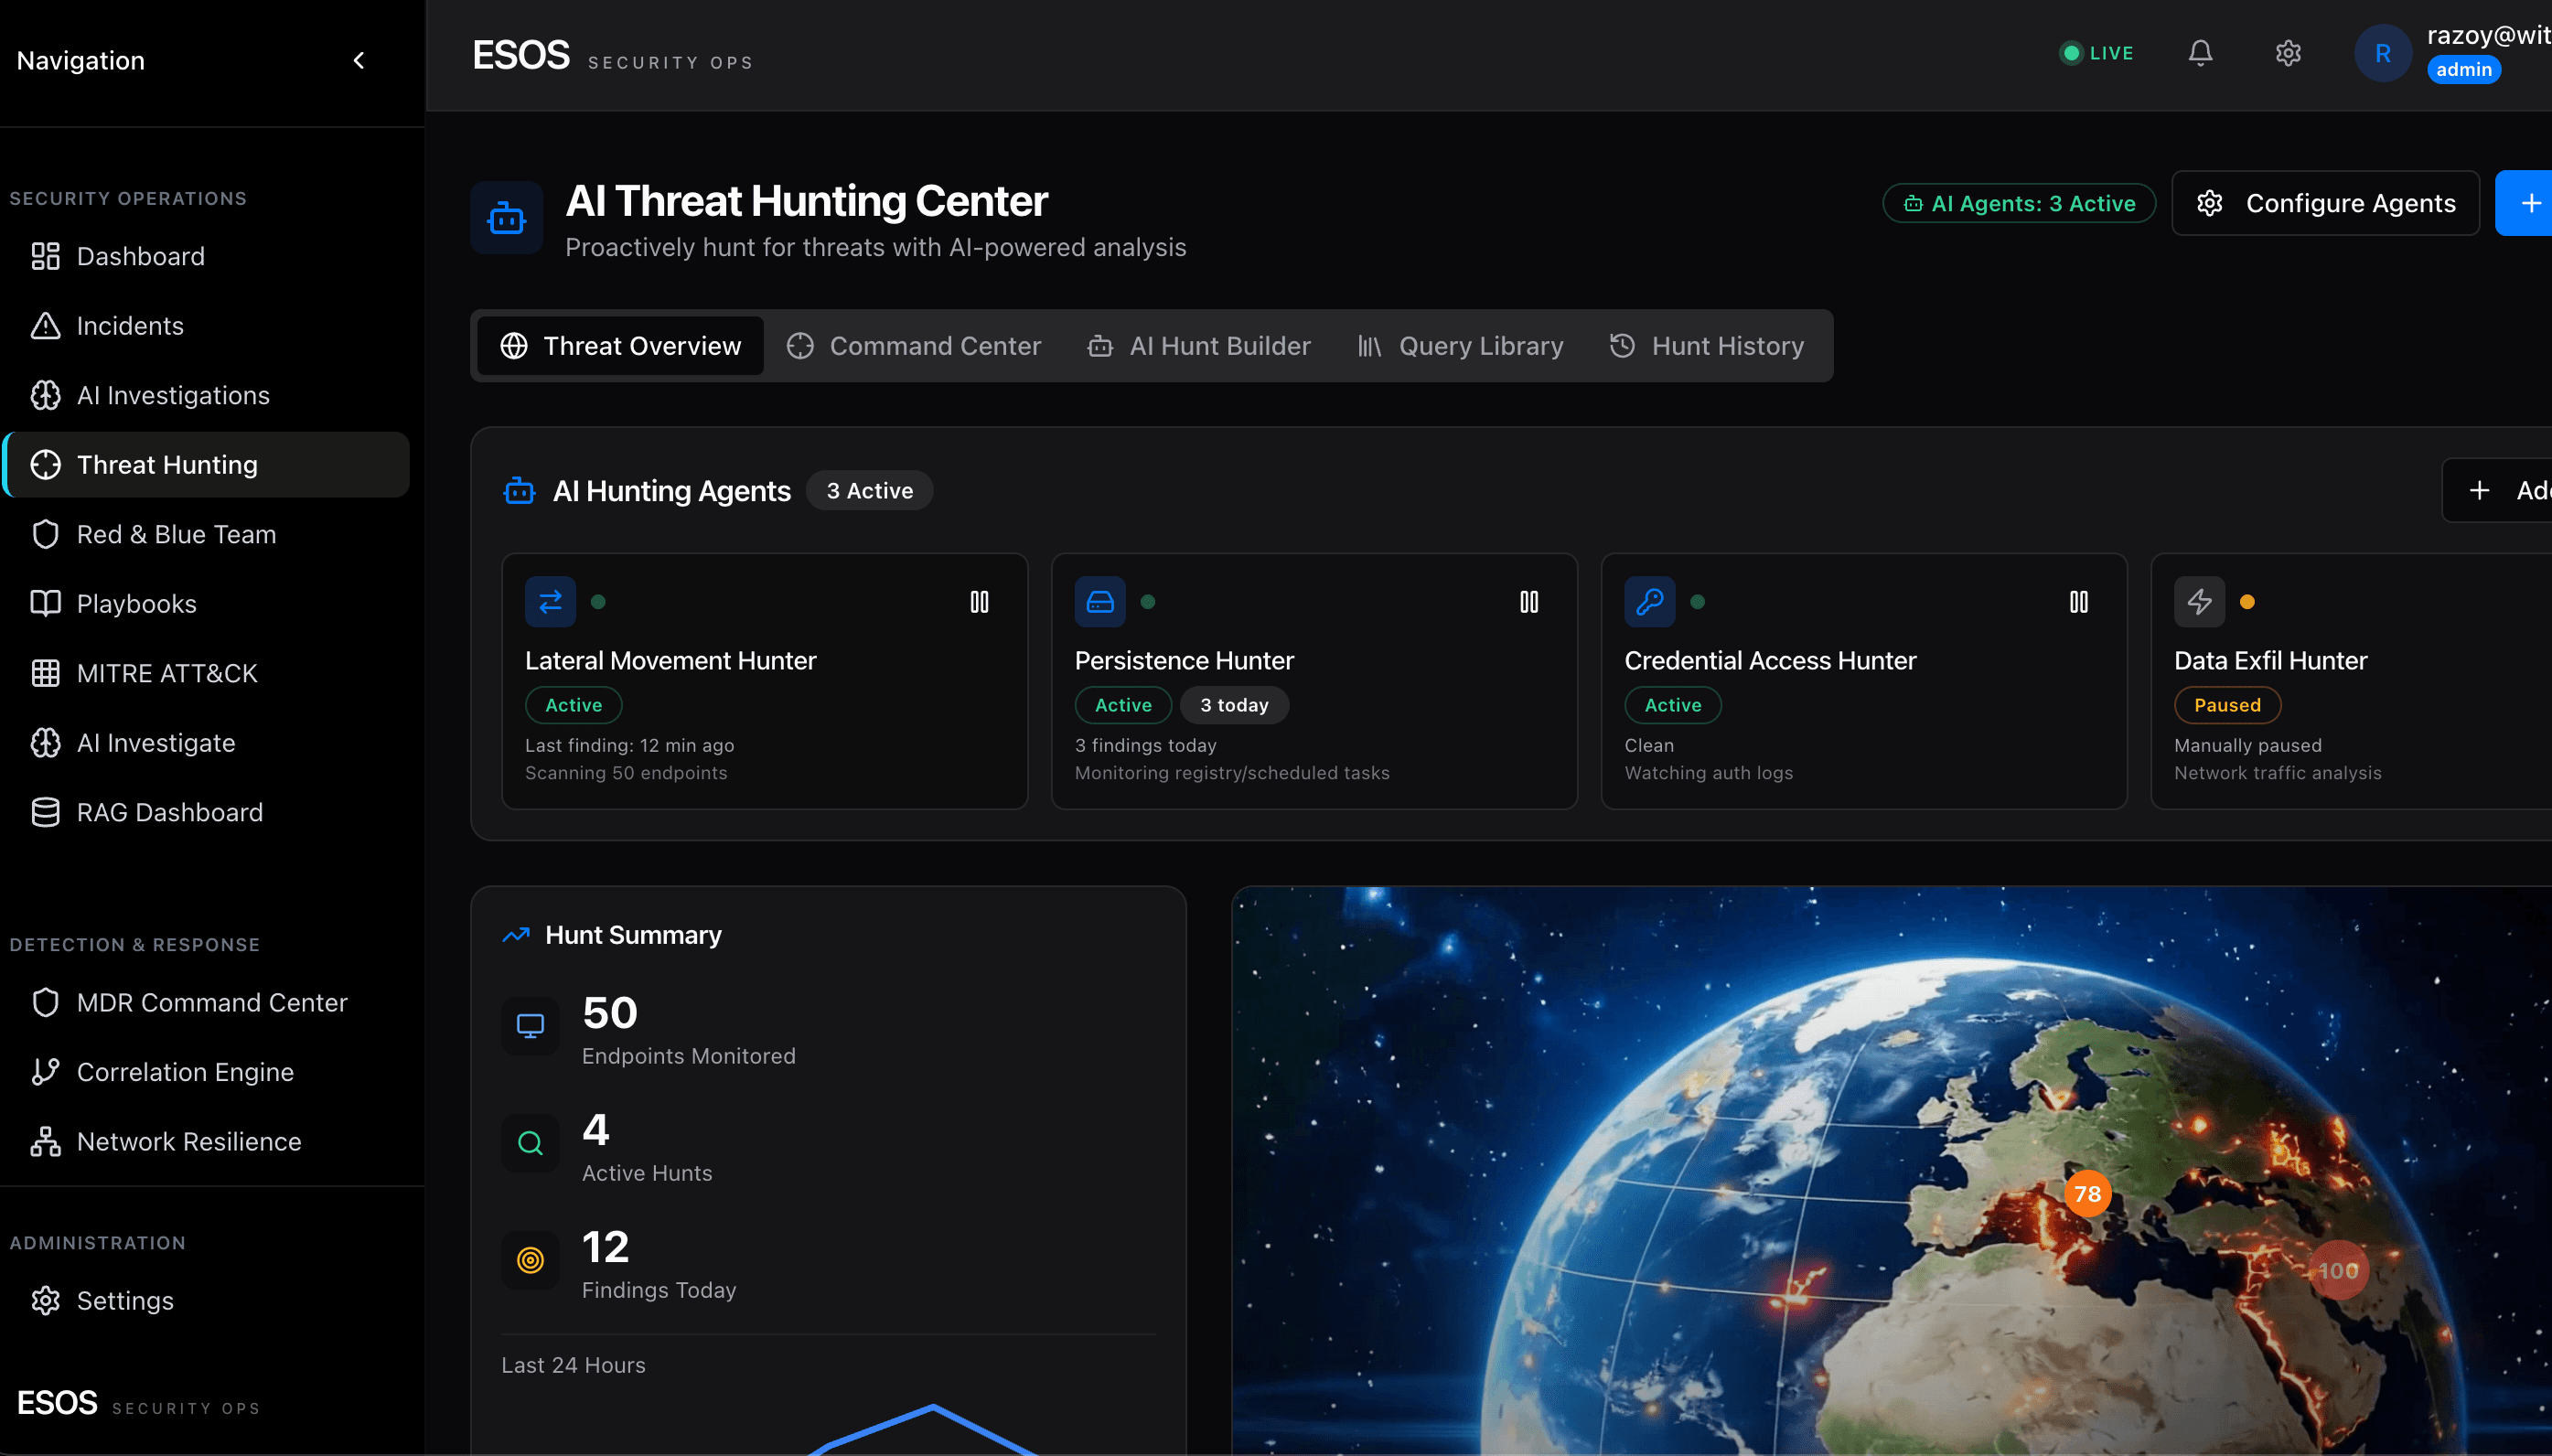Click the Persistence Hunter drive icon

(x=1100, y=602)
